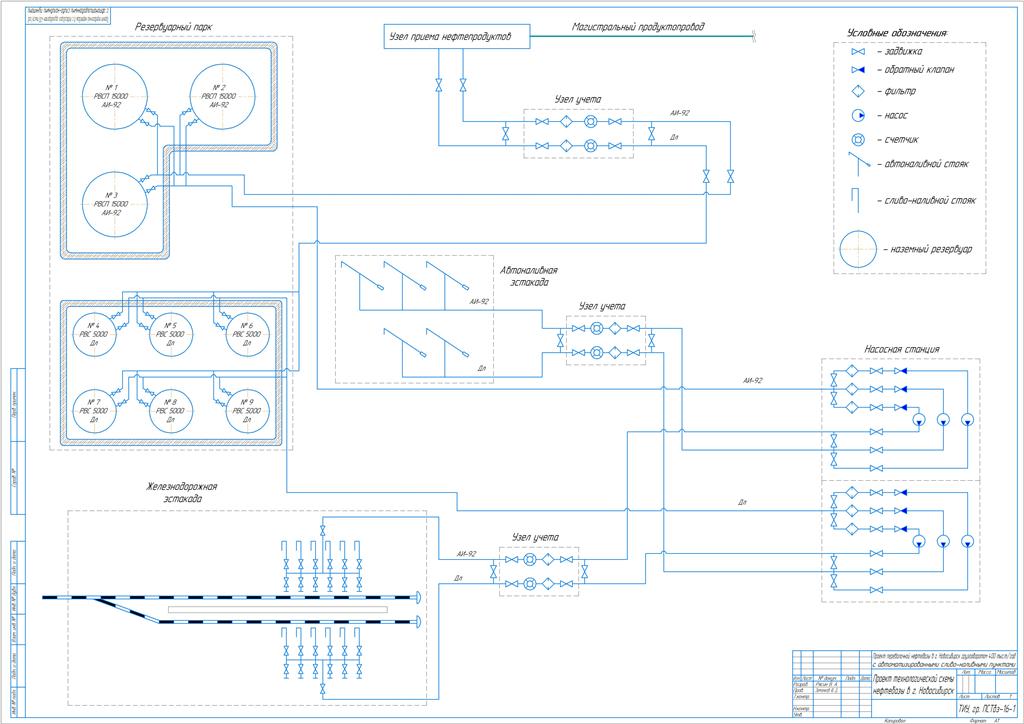
Task: Pick the truck loading riser legend symbol
Action: tap(859, 164)
